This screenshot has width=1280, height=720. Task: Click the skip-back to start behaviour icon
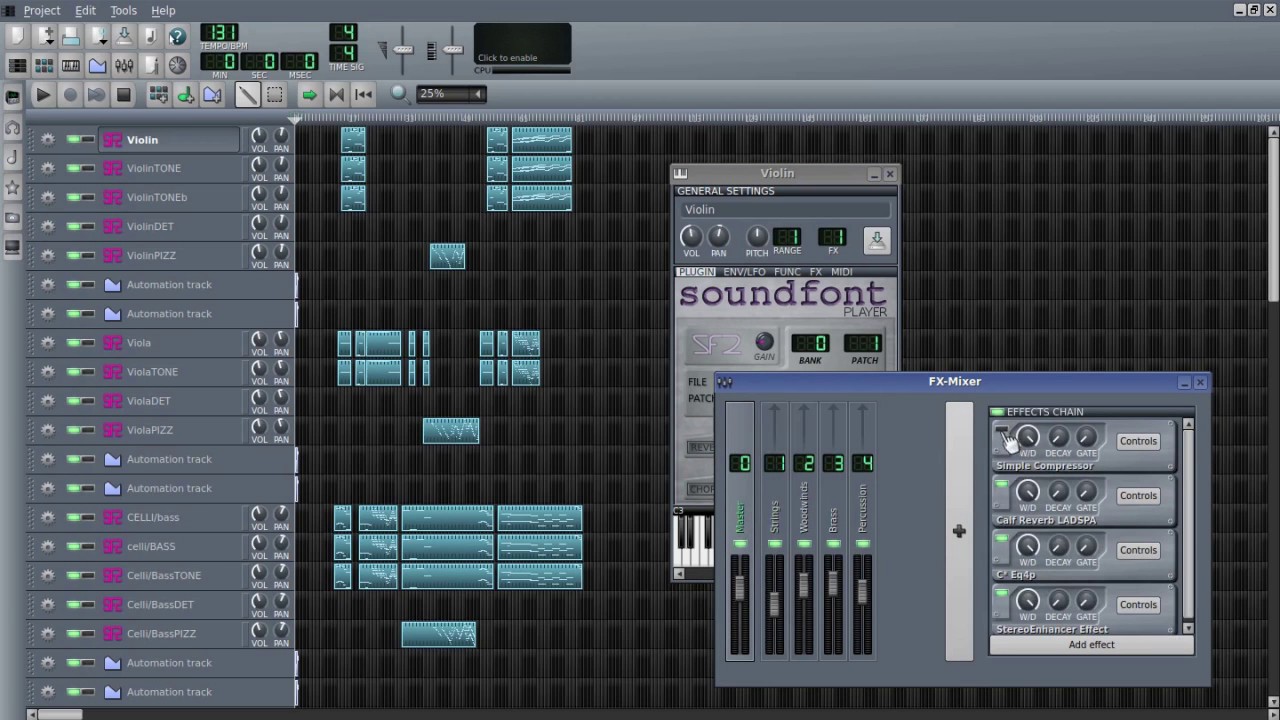363,95
